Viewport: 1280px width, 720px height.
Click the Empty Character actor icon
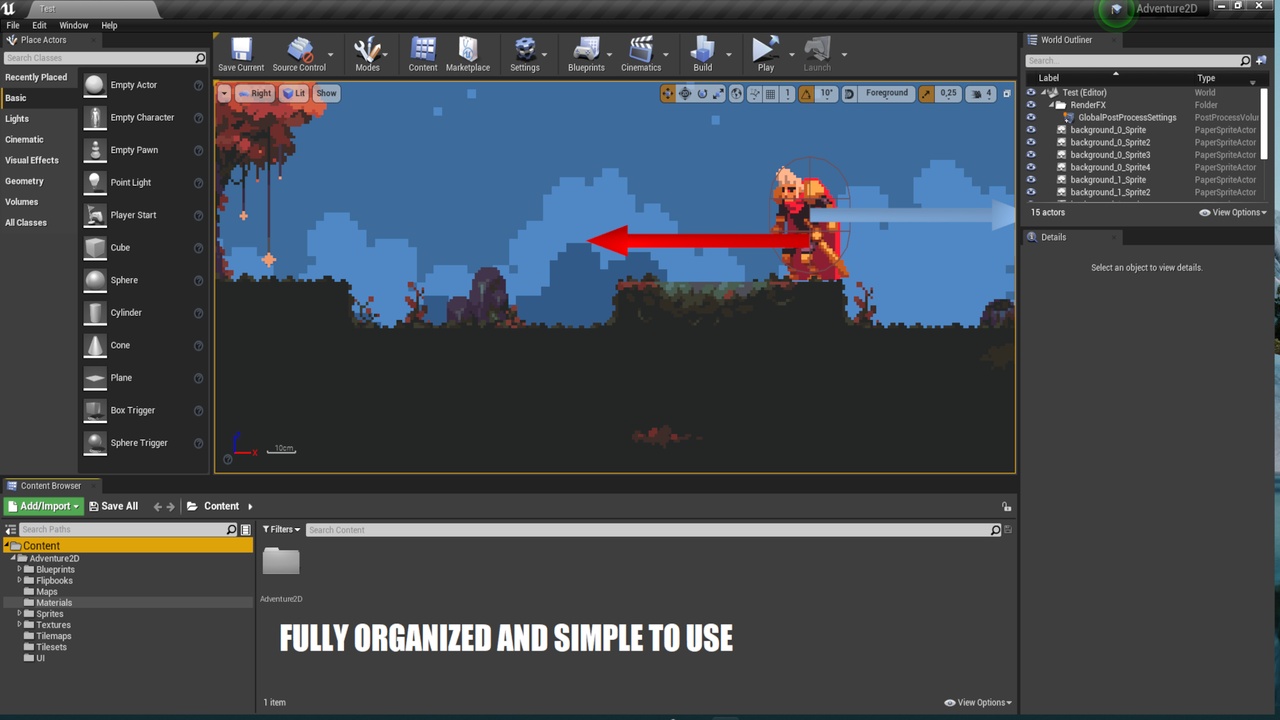[x=95, y=118]
